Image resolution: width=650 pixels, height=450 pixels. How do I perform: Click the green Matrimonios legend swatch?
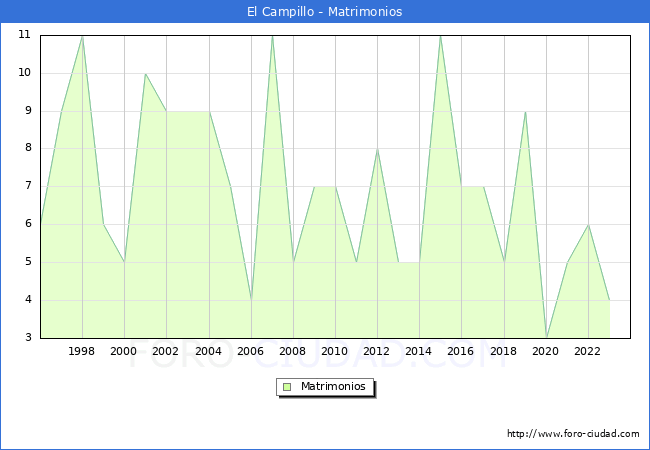click(x=287, y=387)
